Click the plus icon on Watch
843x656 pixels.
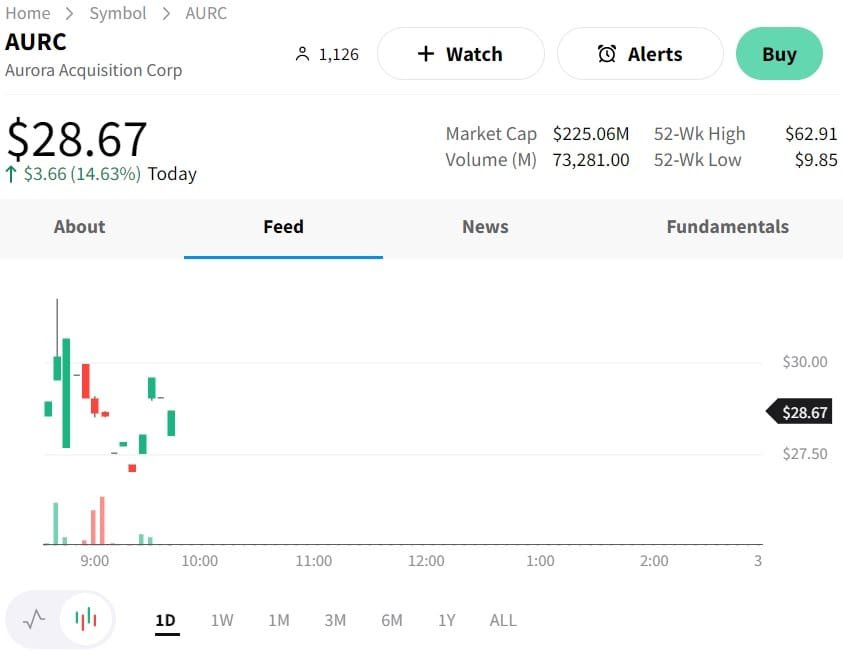[x=425, y=54]
